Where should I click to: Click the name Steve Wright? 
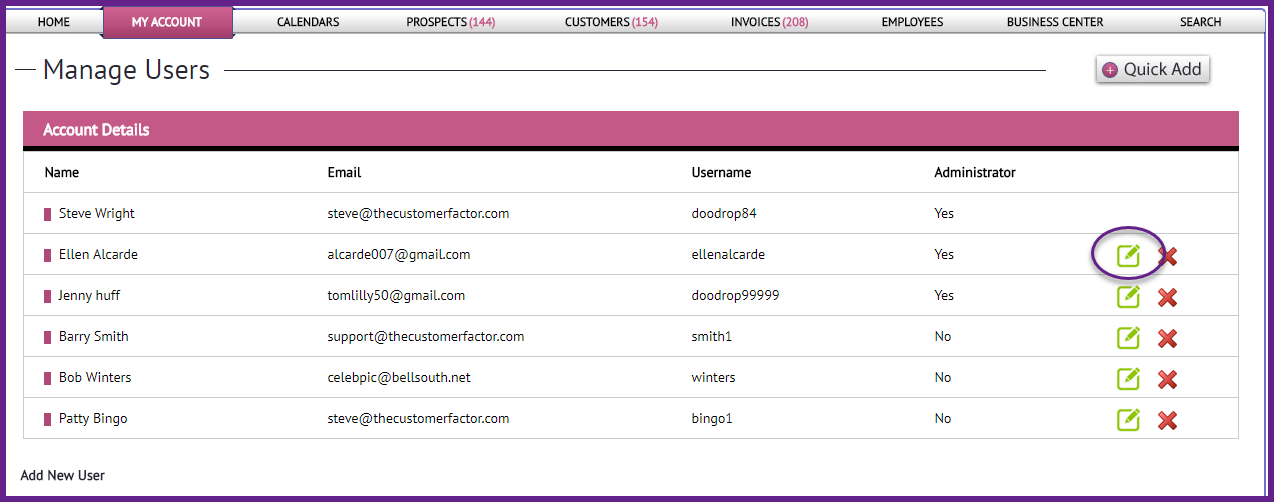tap(97, 213)
